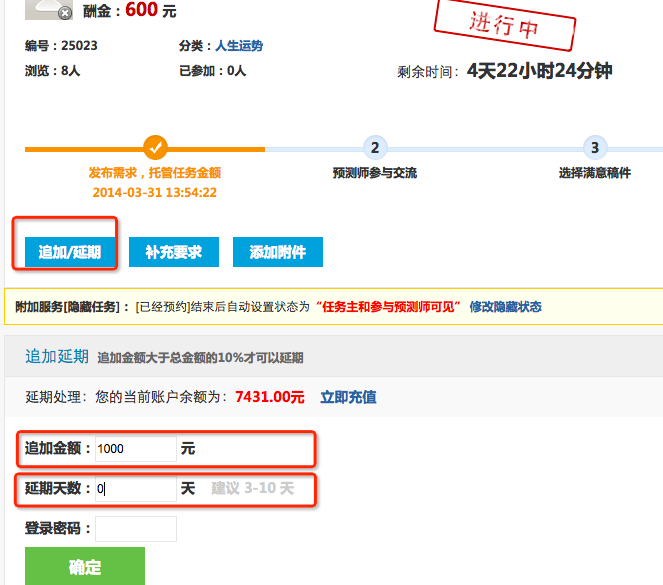Click the 浏览：8人 view count
Viewport: 663px width, 585px height.
(x=52, y=71)
